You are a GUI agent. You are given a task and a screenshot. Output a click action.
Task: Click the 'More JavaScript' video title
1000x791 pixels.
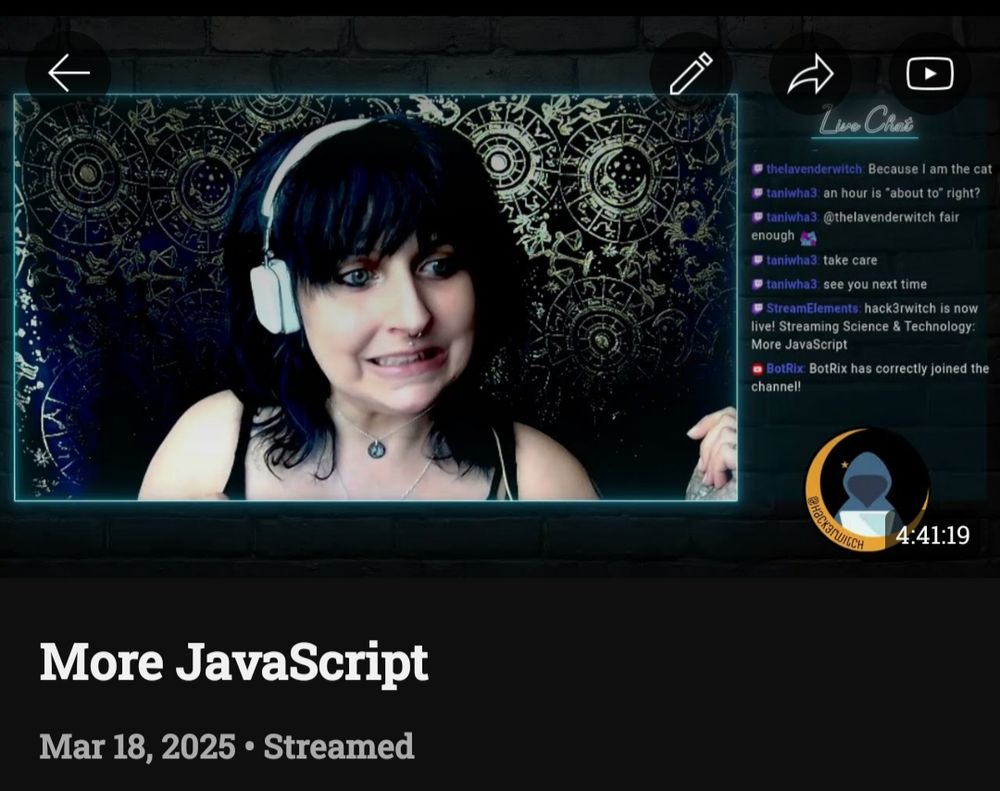(x=236, y=661)
